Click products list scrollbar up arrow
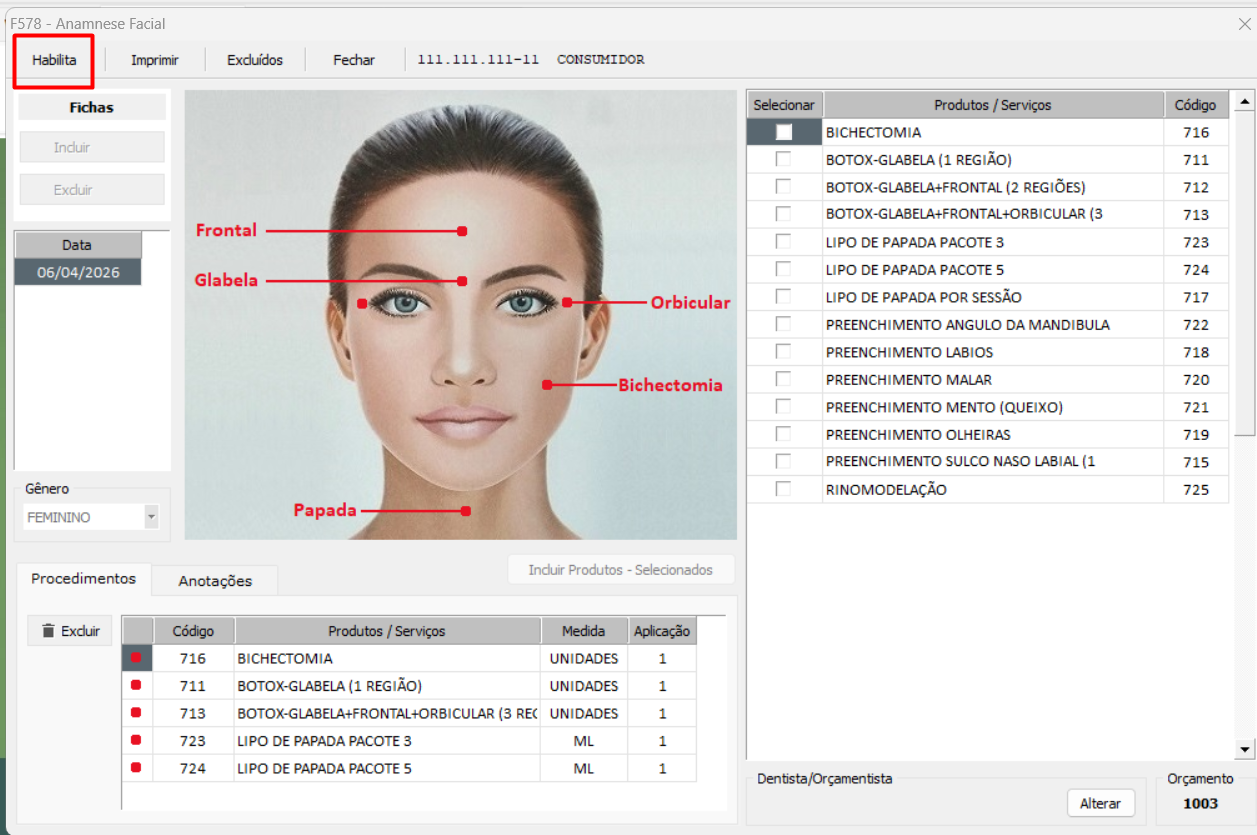 click(x=1244, y=100)
